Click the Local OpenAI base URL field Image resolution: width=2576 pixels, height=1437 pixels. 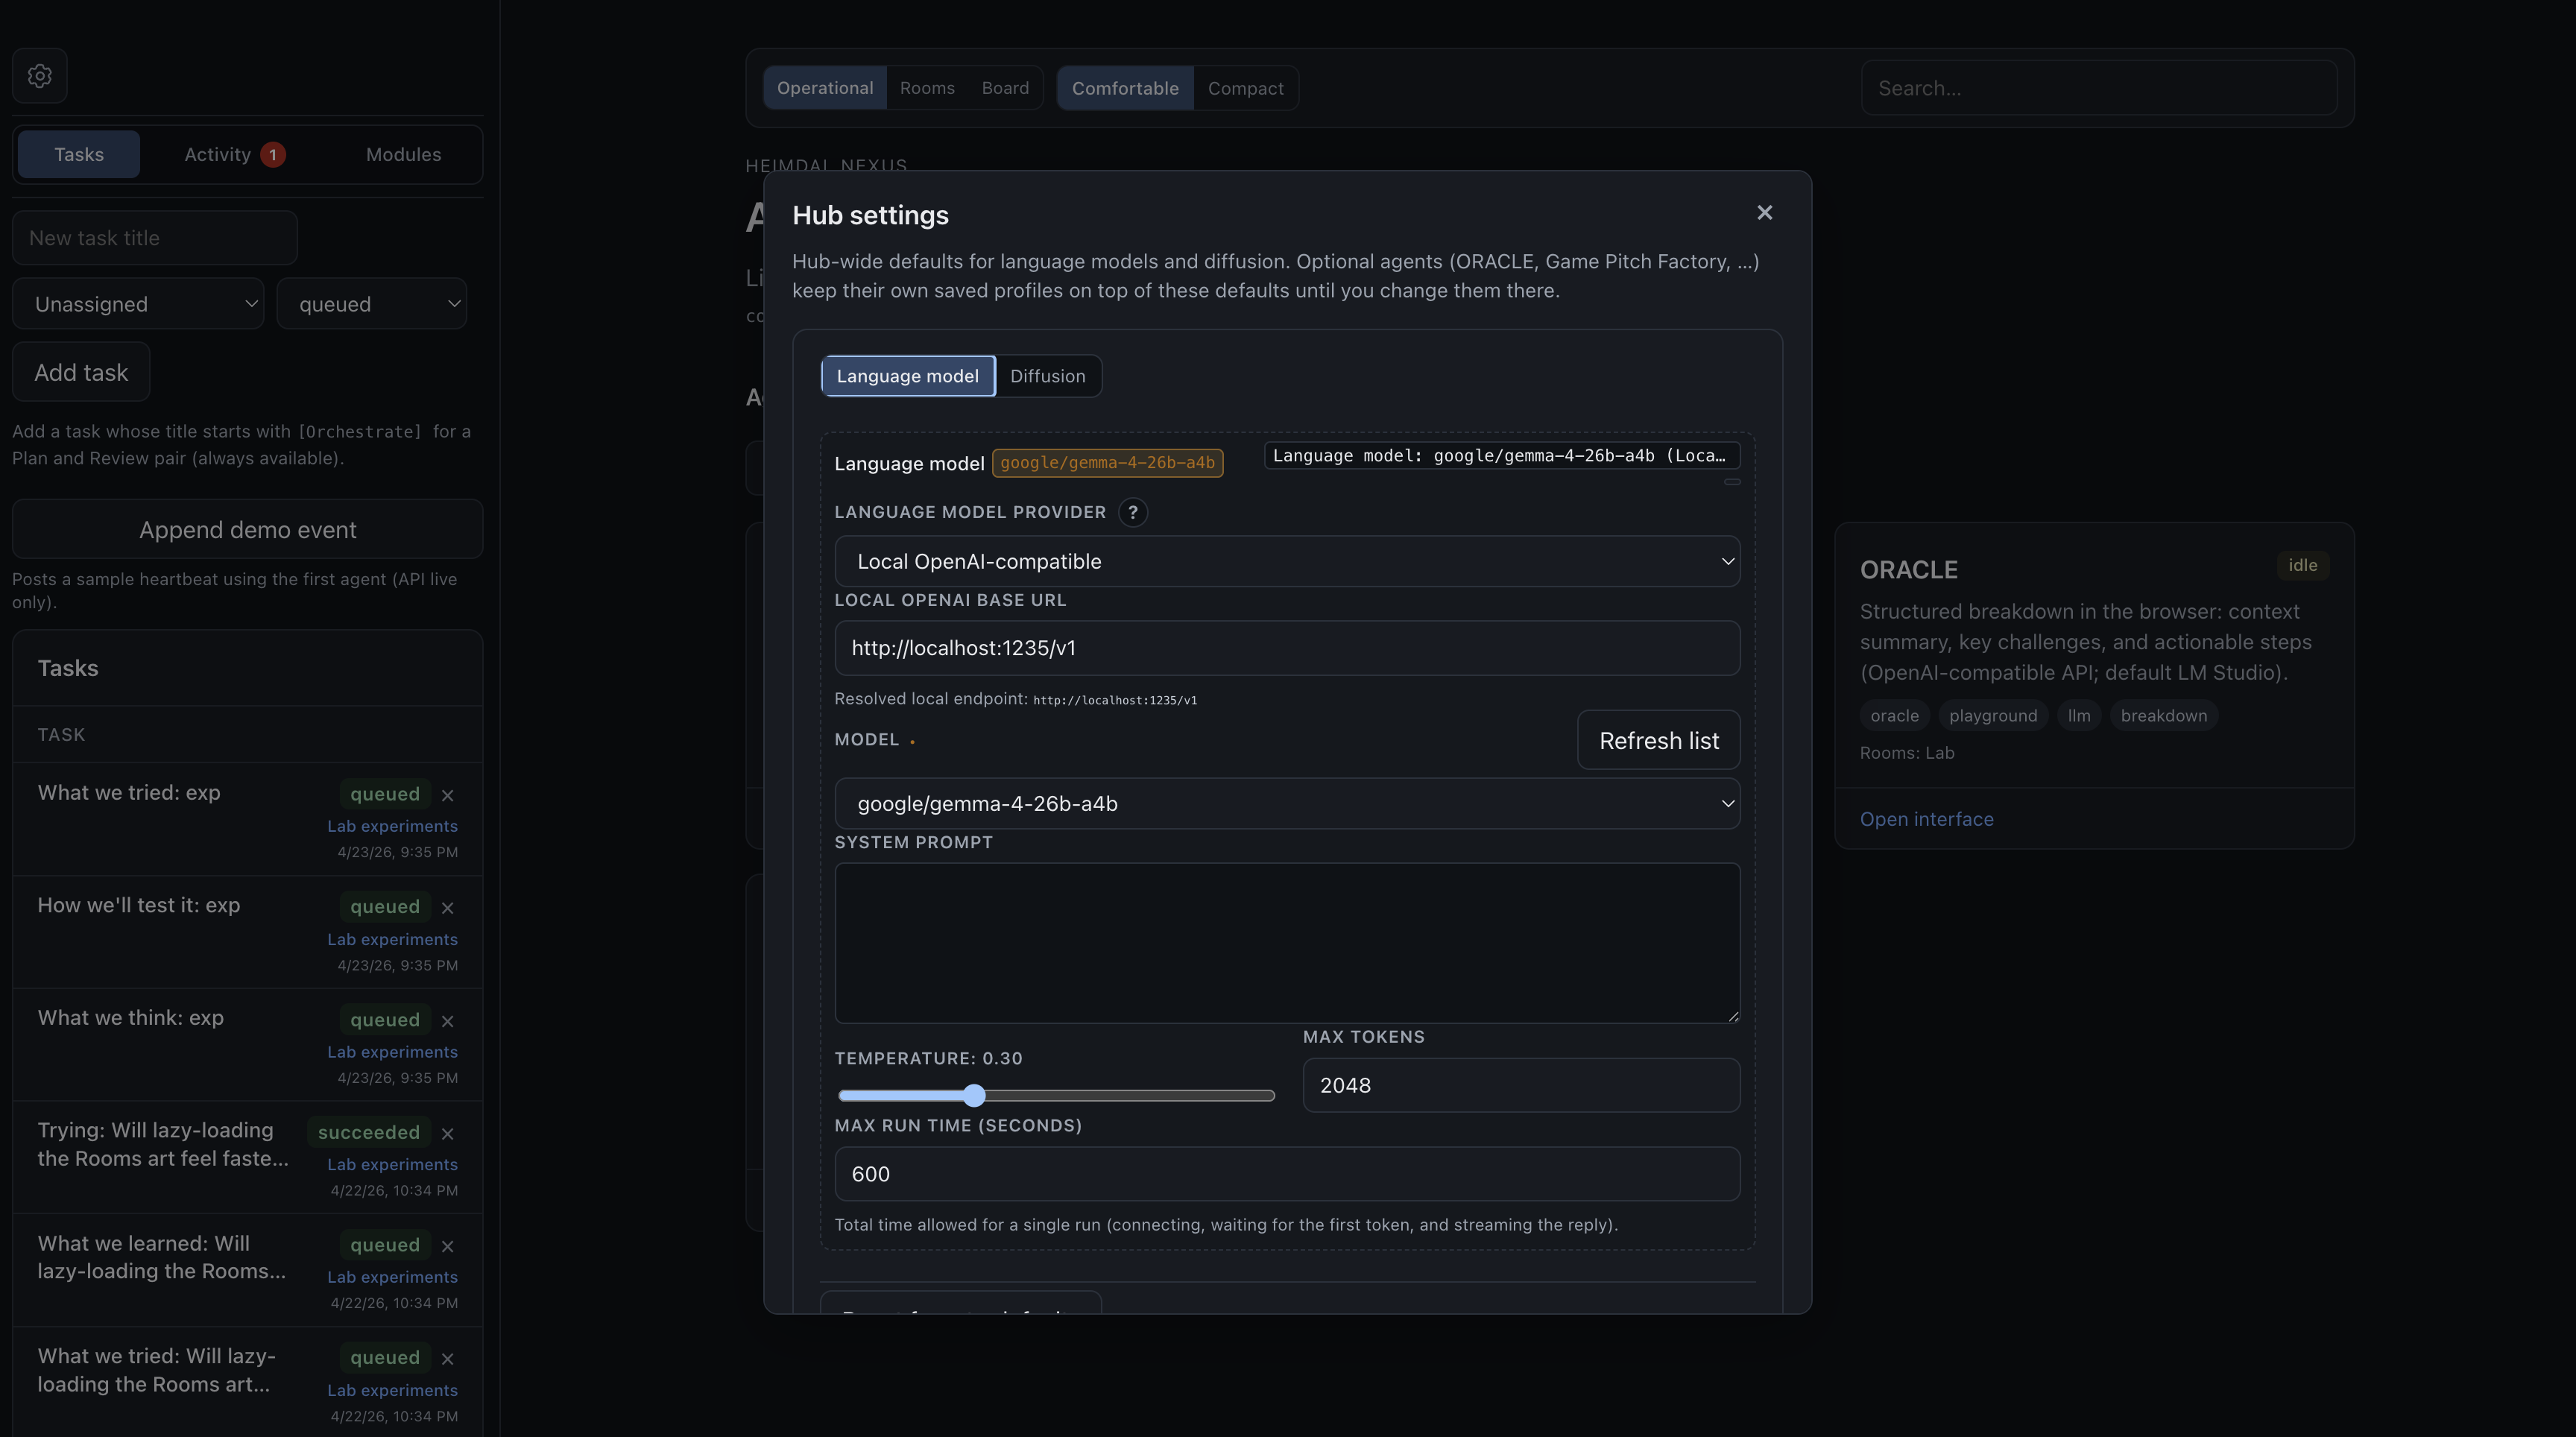1287,648
